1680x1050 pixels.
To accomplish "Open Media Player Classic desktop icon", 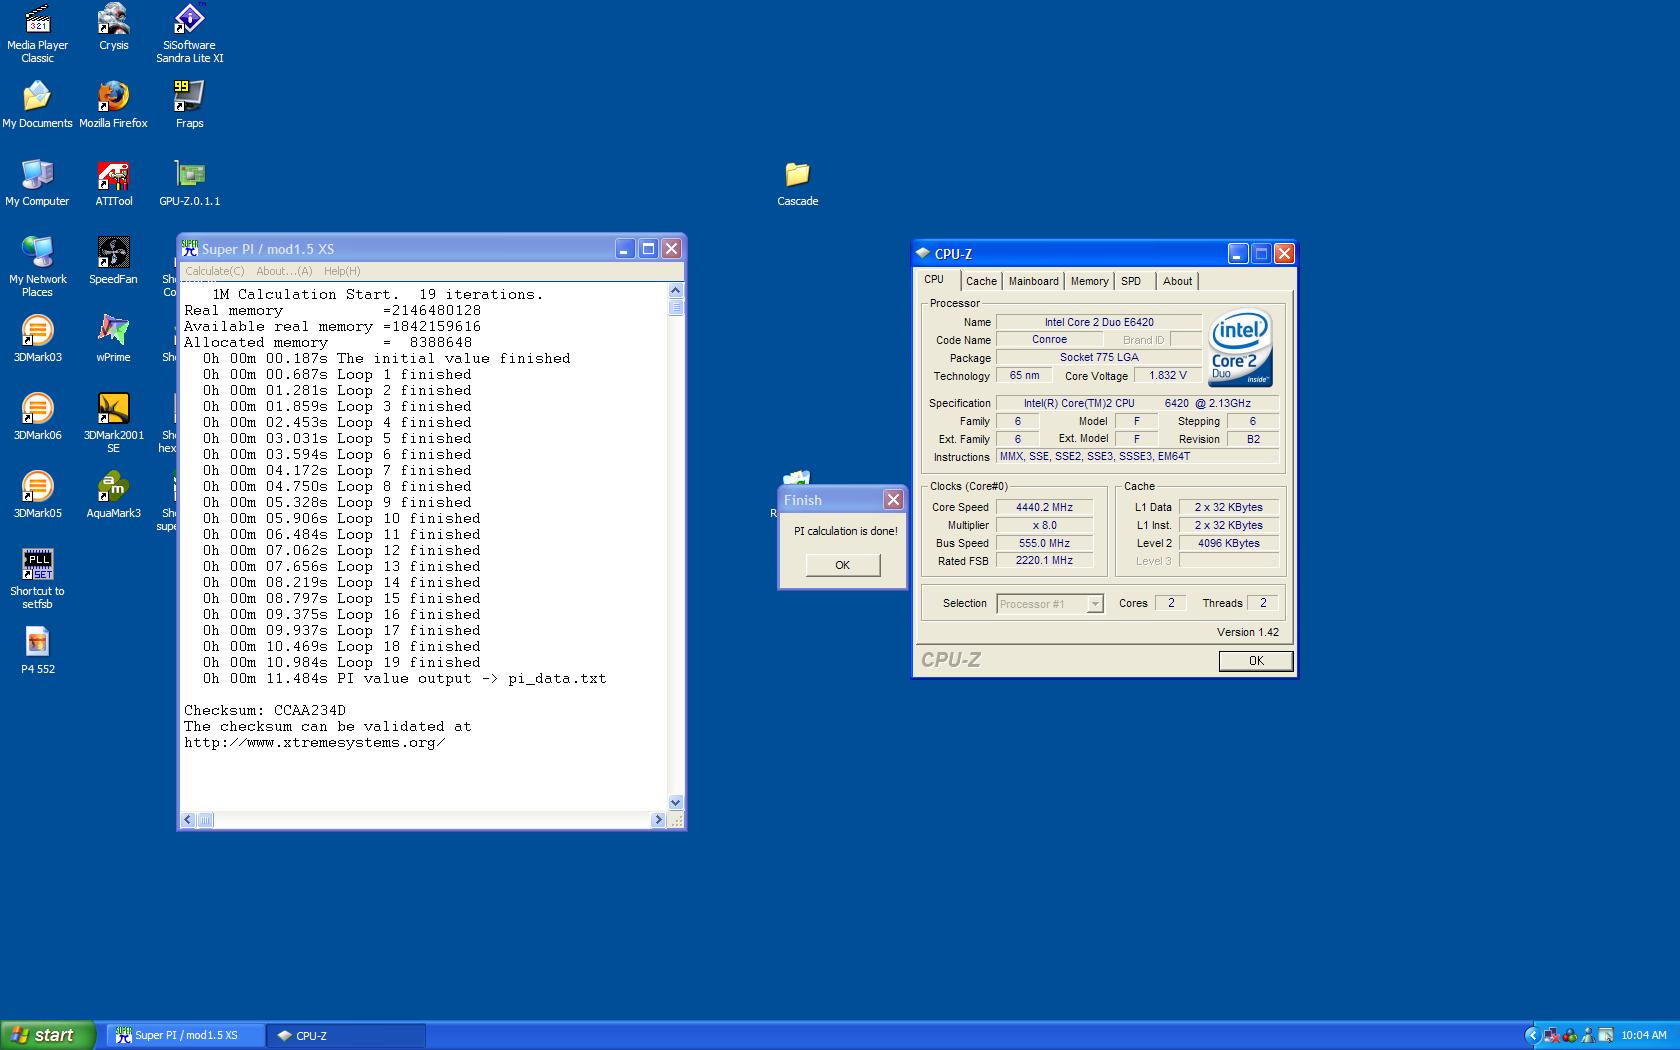I will 37,33.
